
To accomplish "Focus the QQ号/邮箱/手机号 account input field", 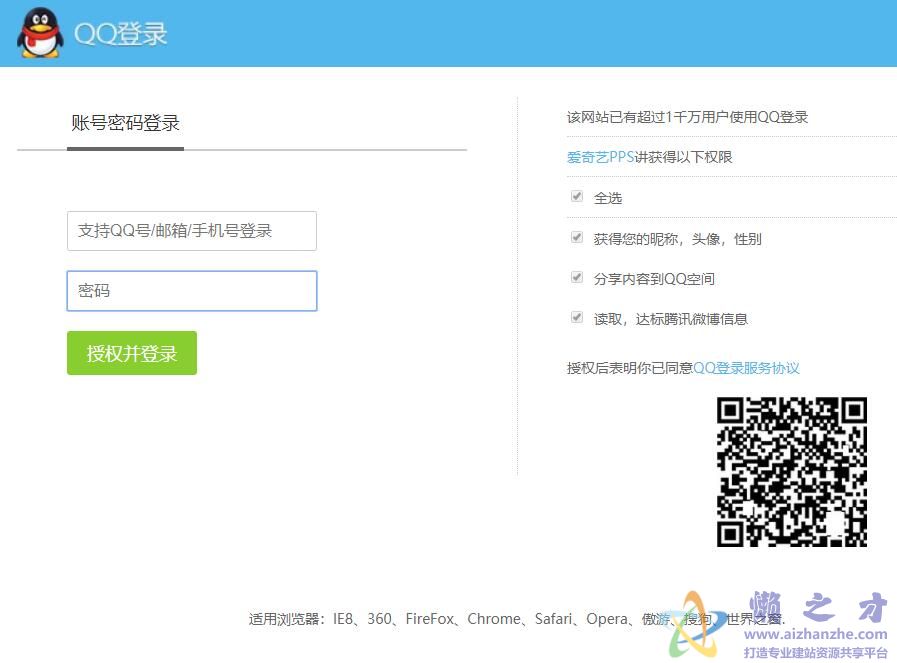I will point(192,231).
